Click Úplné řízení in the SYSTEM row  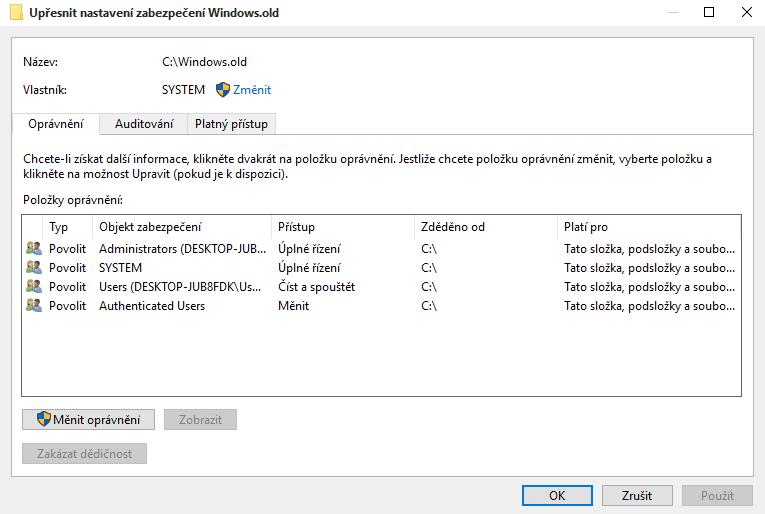coord(309,268)
